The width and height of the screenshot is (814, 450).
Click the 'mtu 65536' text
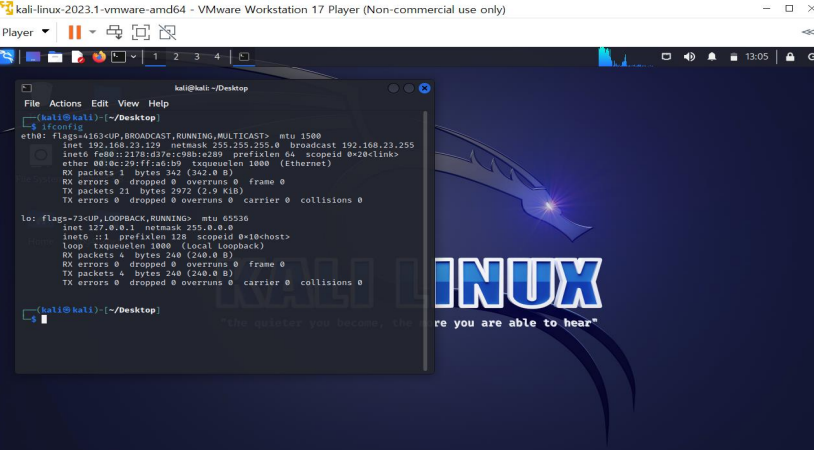pos(225,219)
